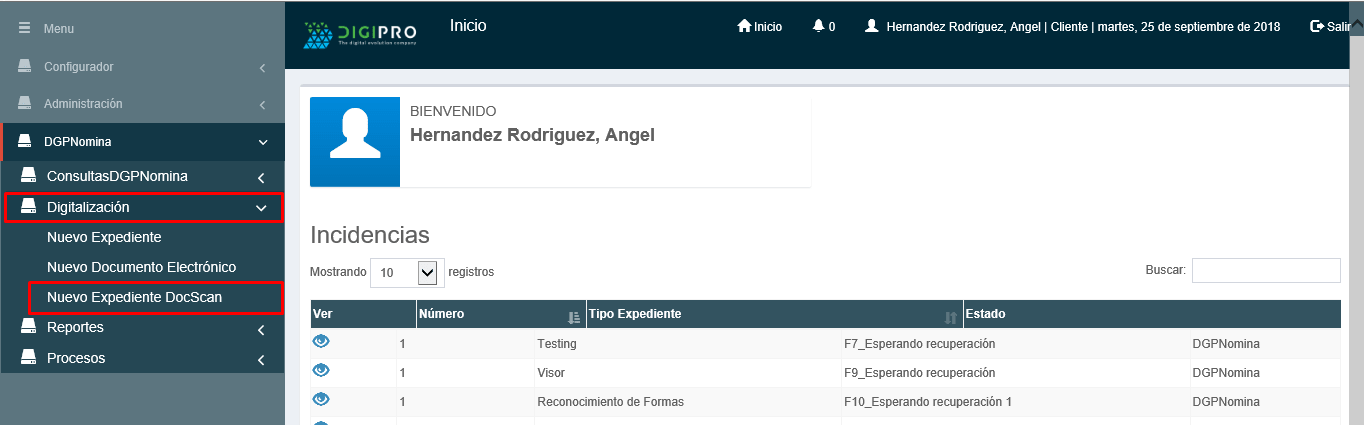View the Visor incident via eye icon
This screenshot has height=425, width=1364.
pyautogui.click(x=322, y=370)
